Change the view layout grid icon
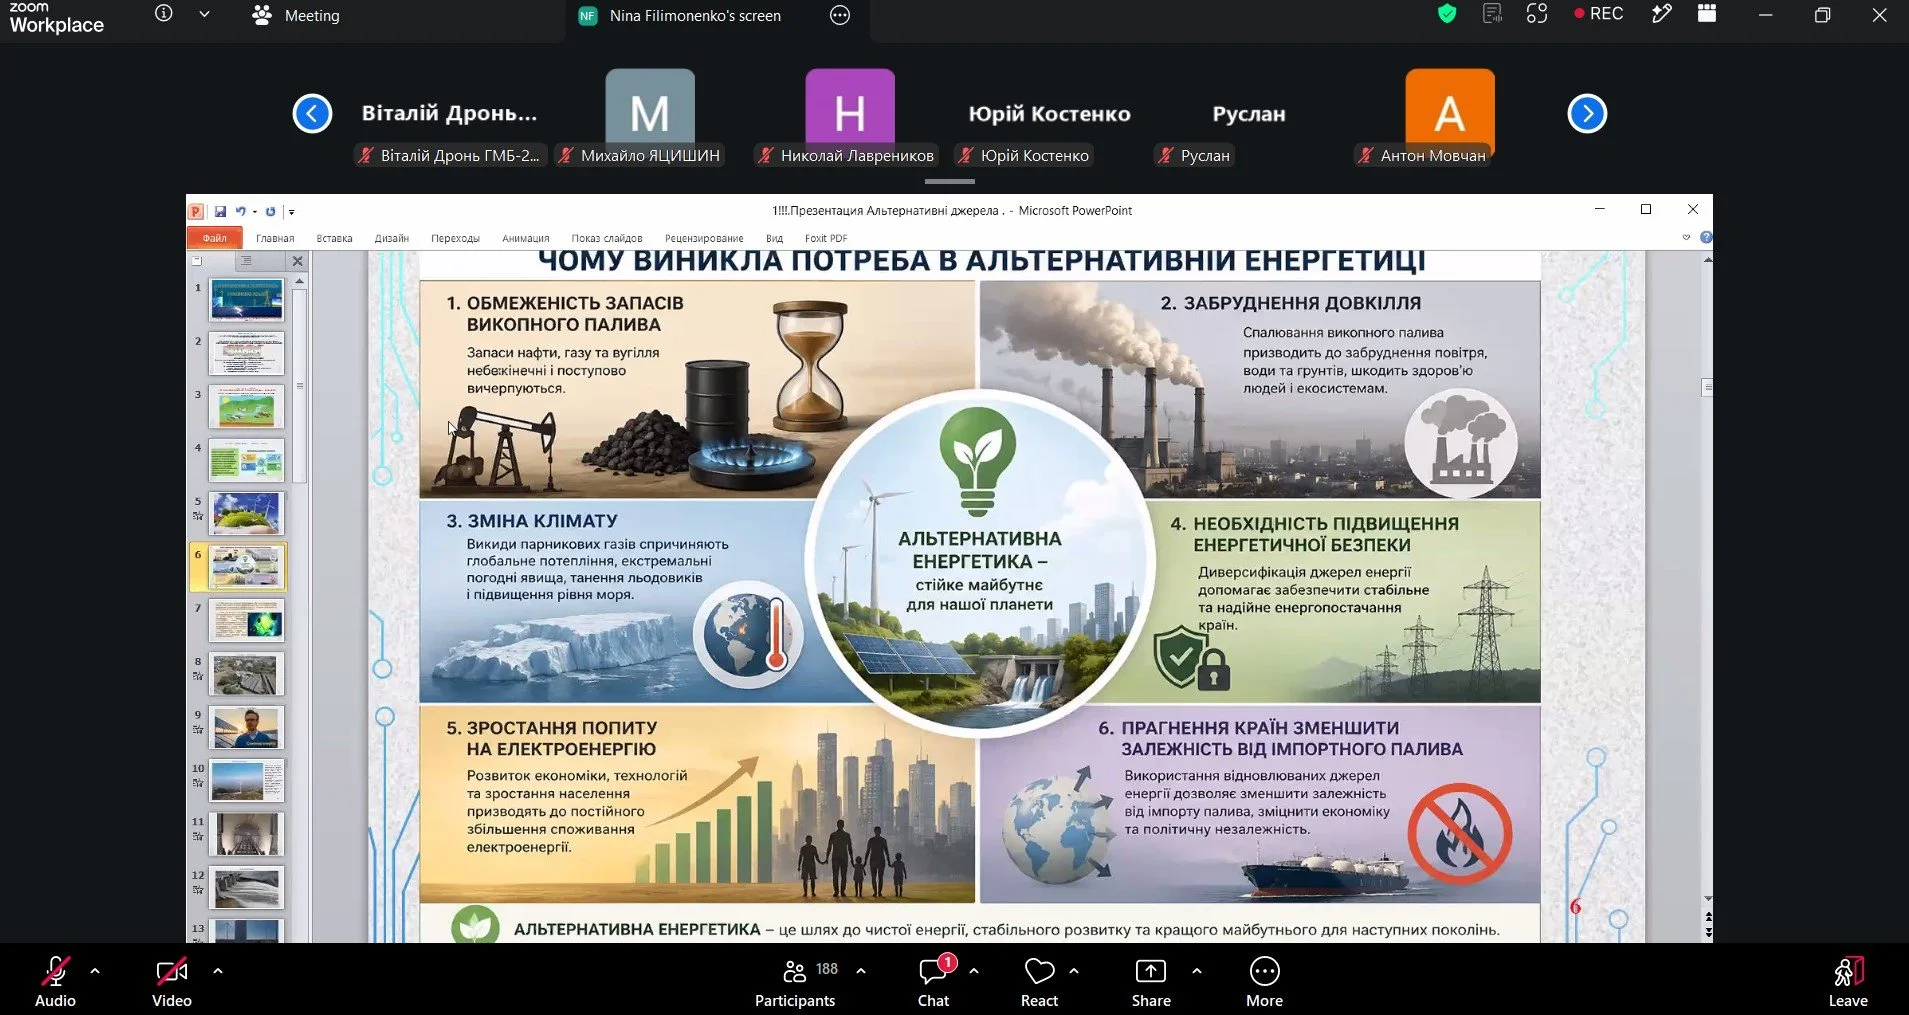Image resolution: width=1909 pixels, height=1015 pixels. pyautogui.click(x=1707, y=14)
